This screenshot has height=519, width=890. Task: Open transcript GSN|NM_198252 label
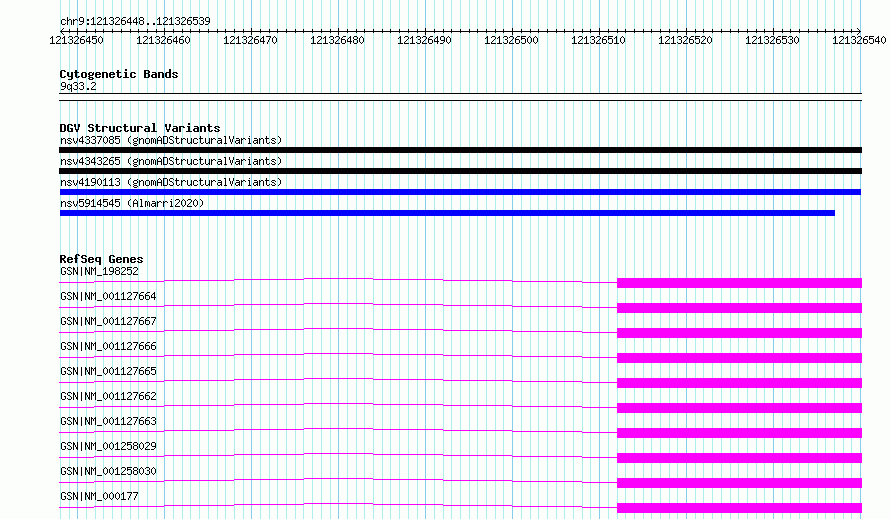point(99,271)
